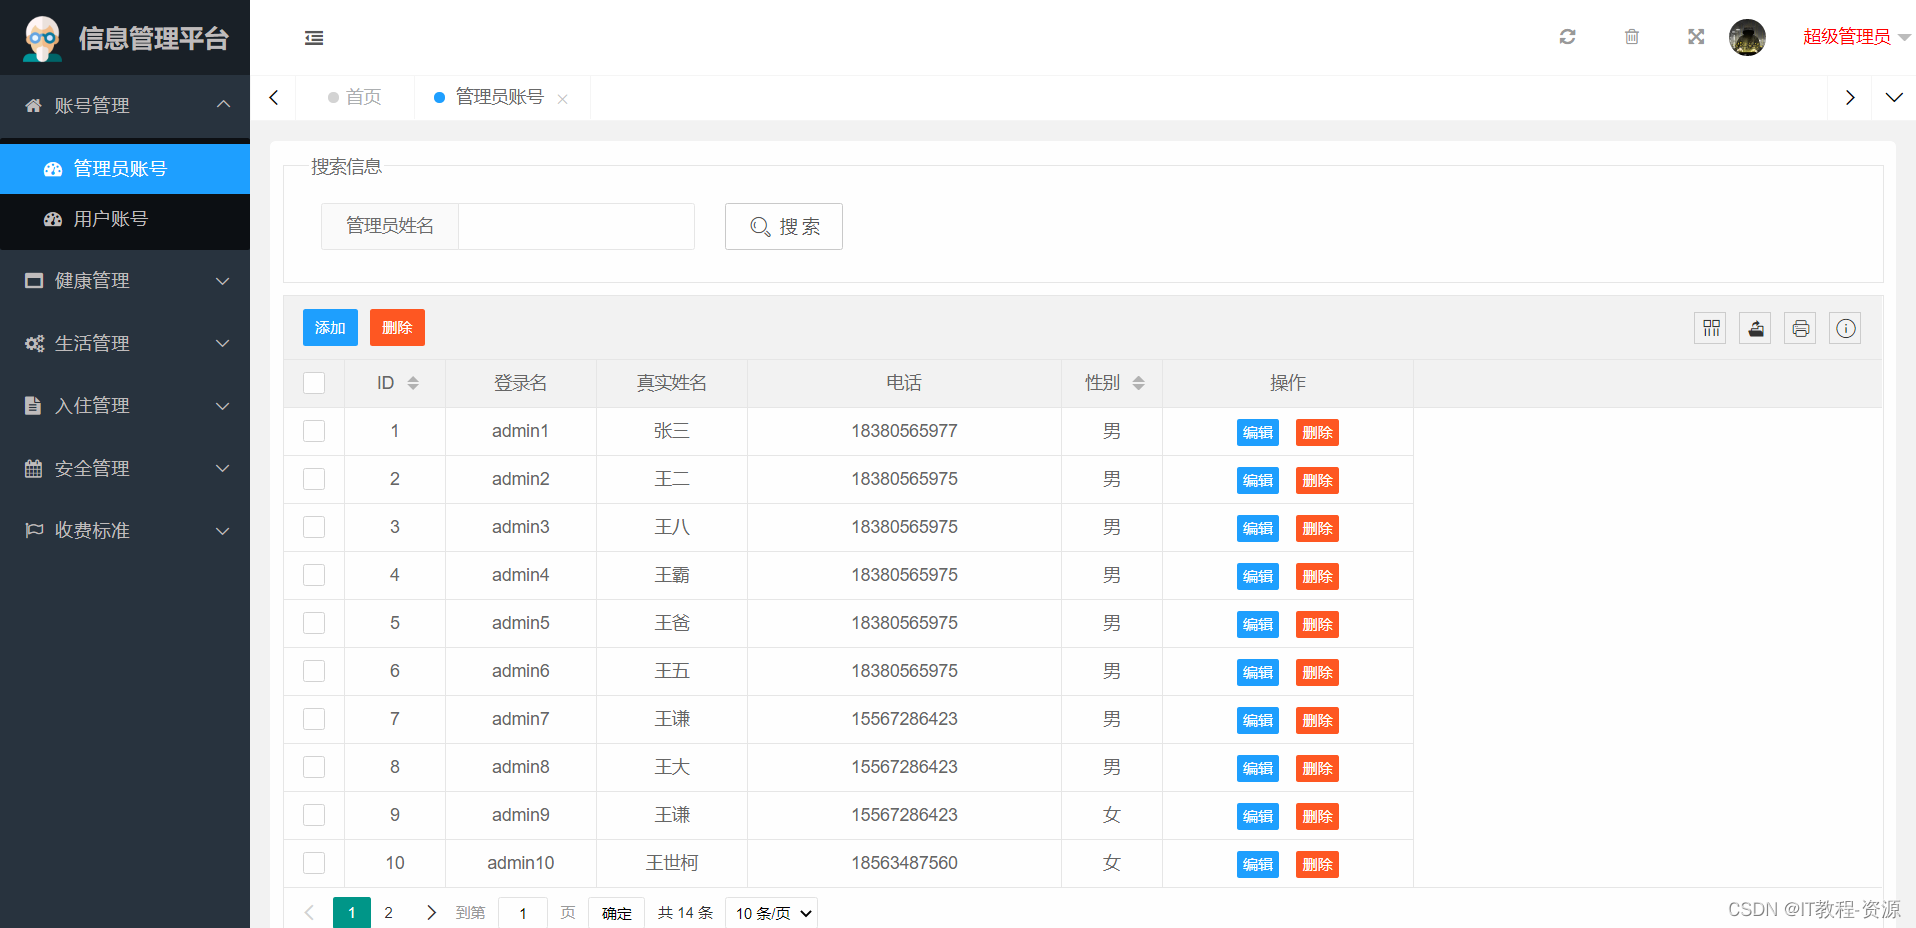Expand the 收费标准 sidebar menu
This screenshot has height=928, width=1916.
[x=125, y=530]
